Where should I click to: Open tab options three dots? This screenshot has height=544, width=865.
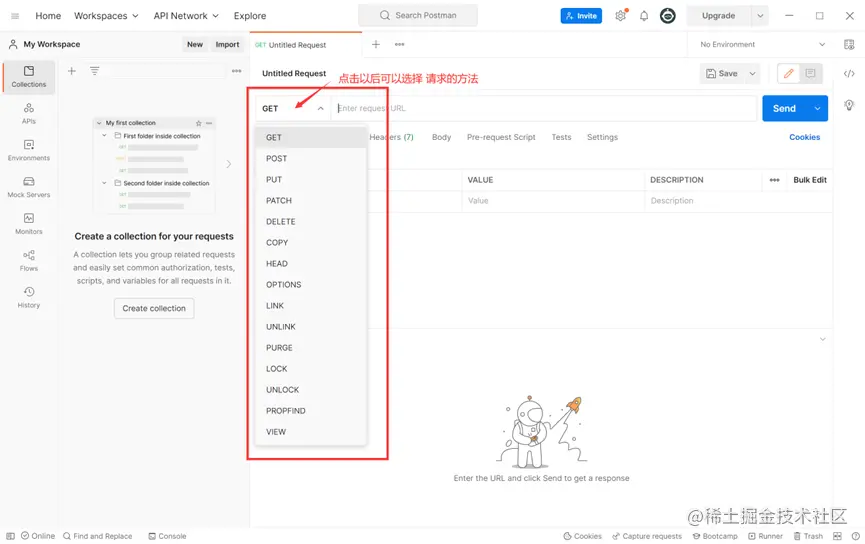tap(399, 44)
